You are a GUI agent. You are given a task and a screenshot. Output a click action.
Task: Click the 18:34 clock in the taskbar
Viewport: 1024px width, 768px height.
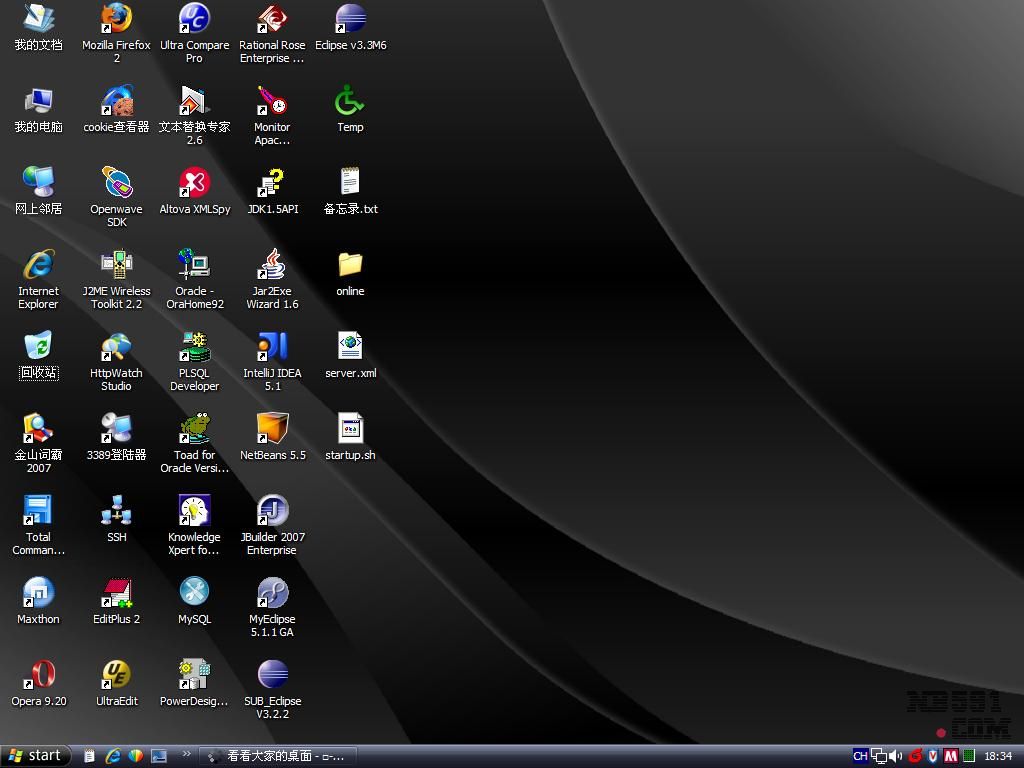[x=998, y=756]
